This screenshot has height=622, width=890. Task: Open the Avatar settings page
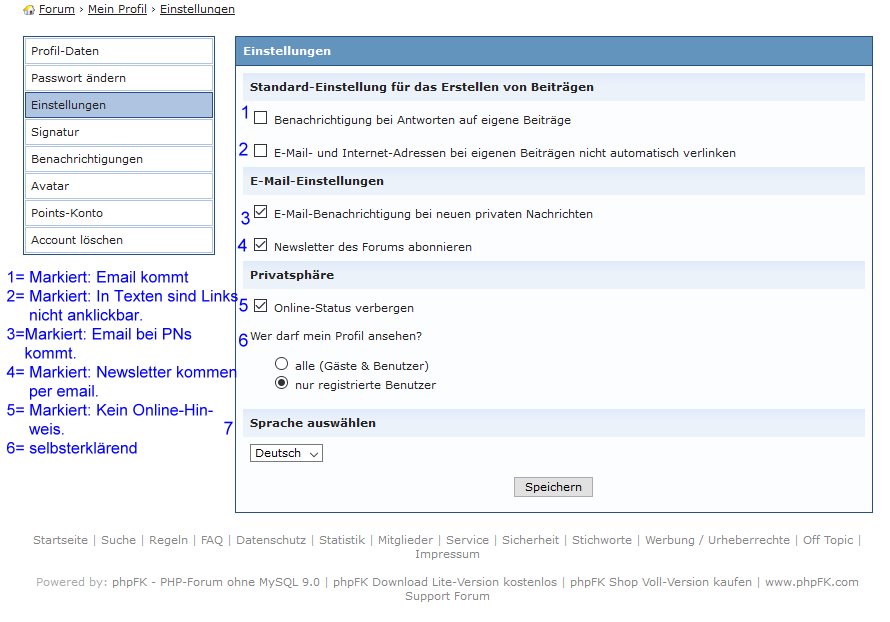click(x=118, y=186)
